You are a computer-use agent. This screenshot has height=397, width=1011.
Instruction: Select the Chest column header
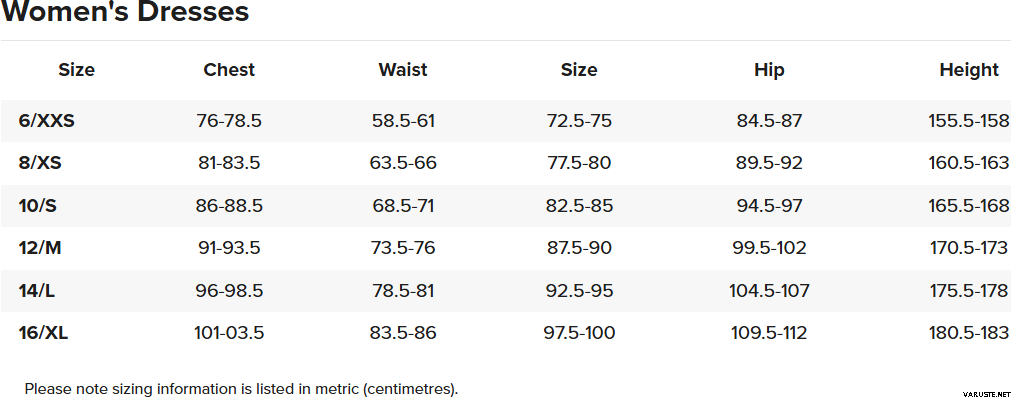pyautogui.click(x=229, y=70)
